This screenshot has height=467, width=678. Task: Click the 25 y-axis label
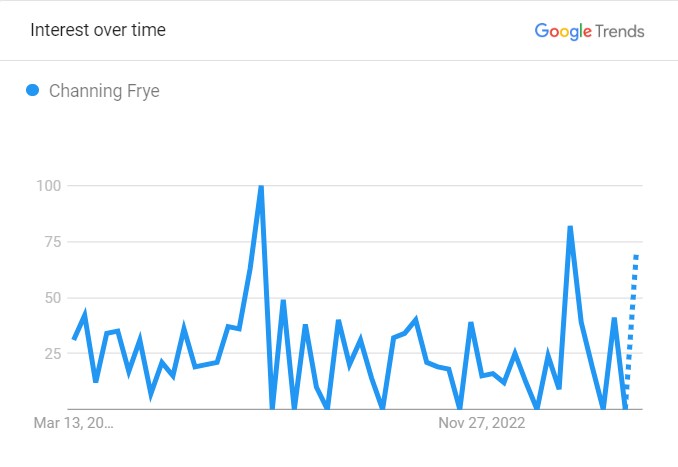(x=53, y=353)
